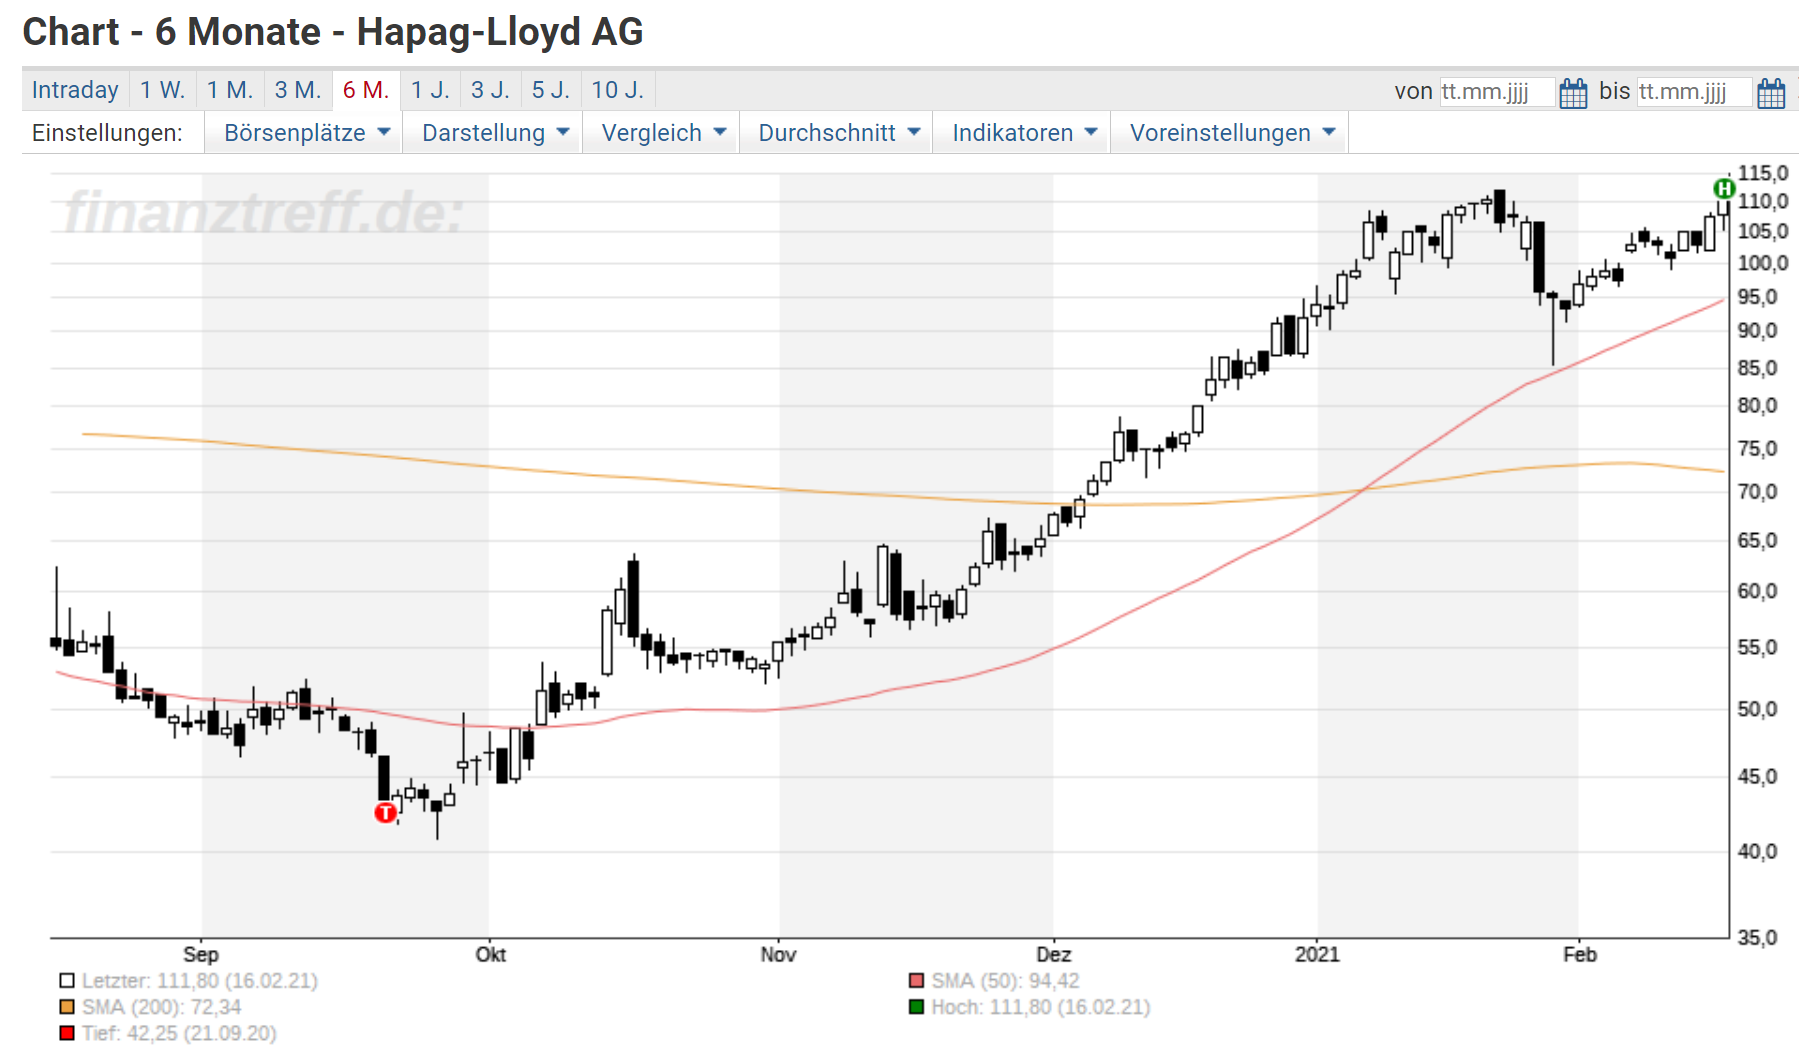Click the orange SMA (200) legend swatch
Image resolution: width=1799 pixels, height=1045 pixels.
[x=67, y=1007]
